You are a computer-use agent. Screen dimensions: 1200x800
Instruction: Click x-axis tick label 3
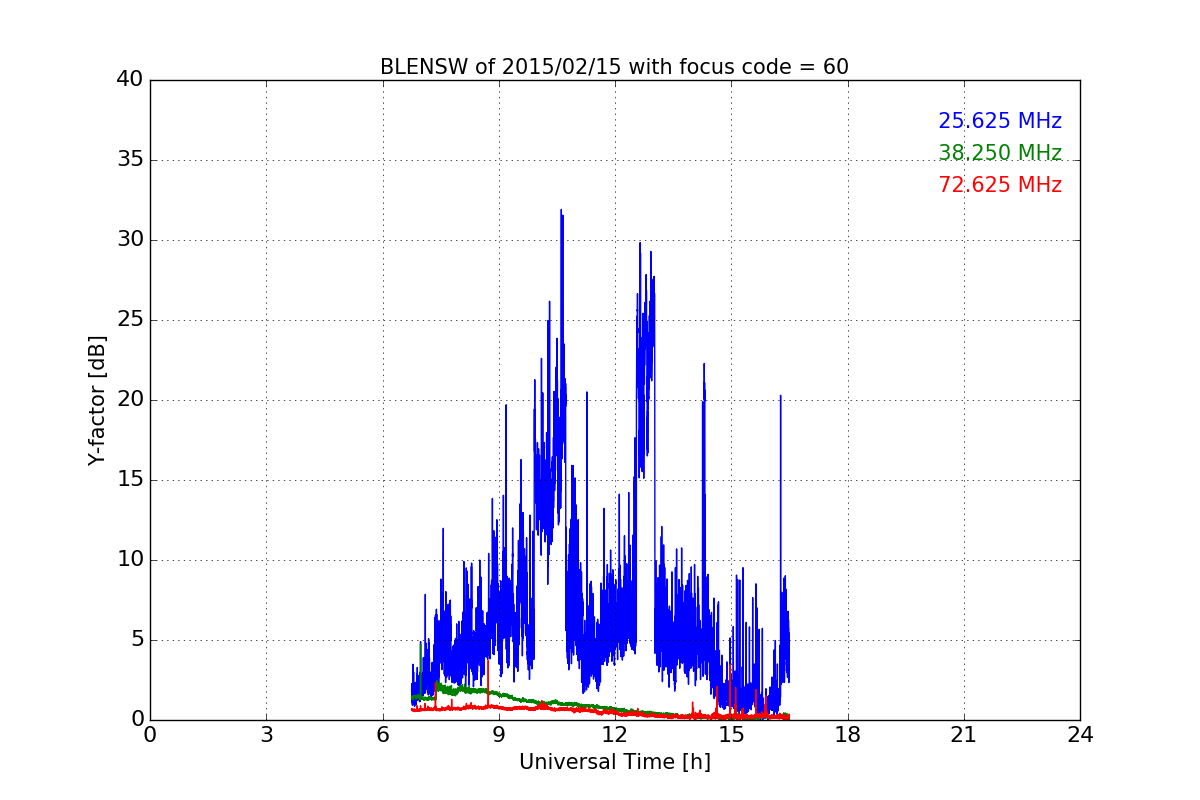(x=266, y=735)
